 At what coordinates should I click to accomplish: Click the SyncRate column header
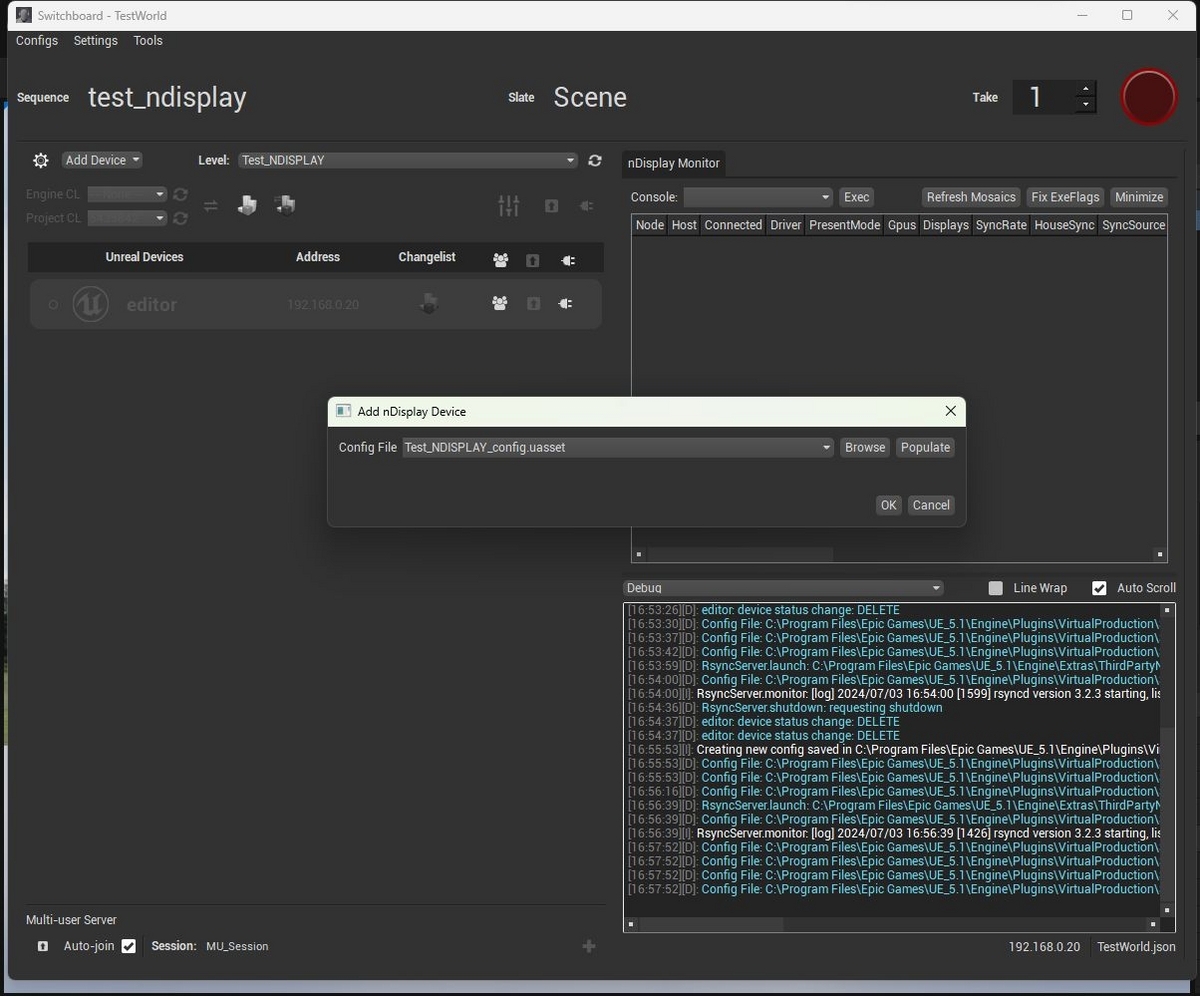click(x=1001, y=225)
